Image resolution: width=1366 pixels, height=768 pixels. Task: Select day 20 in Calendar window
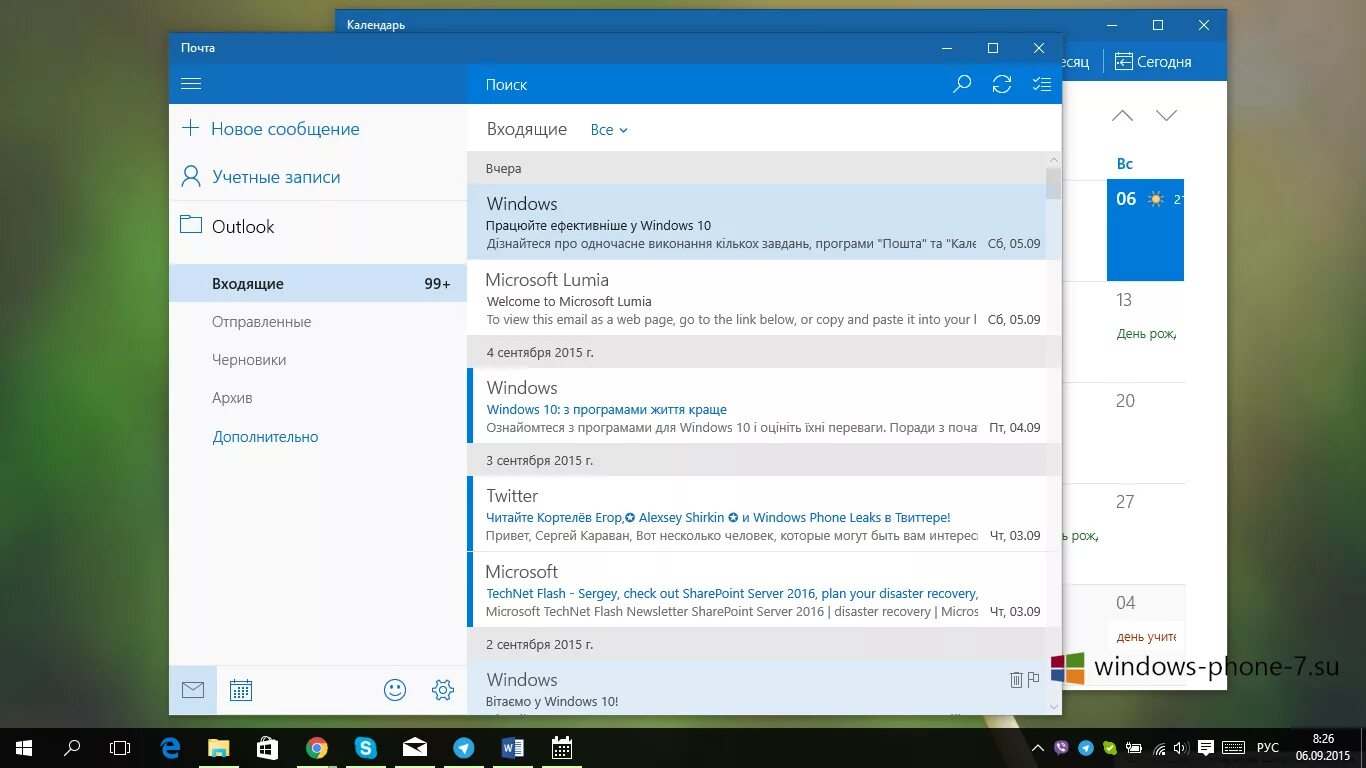(1145, 432)
